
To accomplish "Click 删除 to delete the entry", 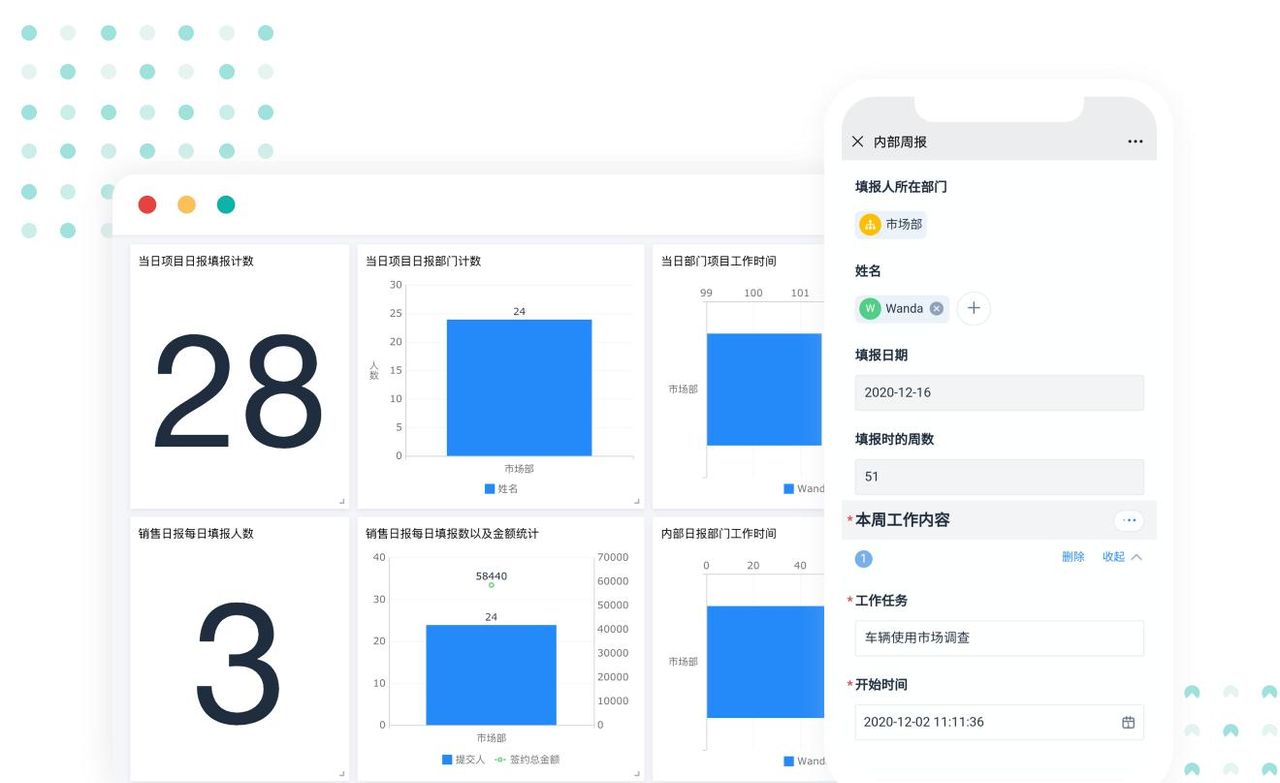I will coord(1073,557).
